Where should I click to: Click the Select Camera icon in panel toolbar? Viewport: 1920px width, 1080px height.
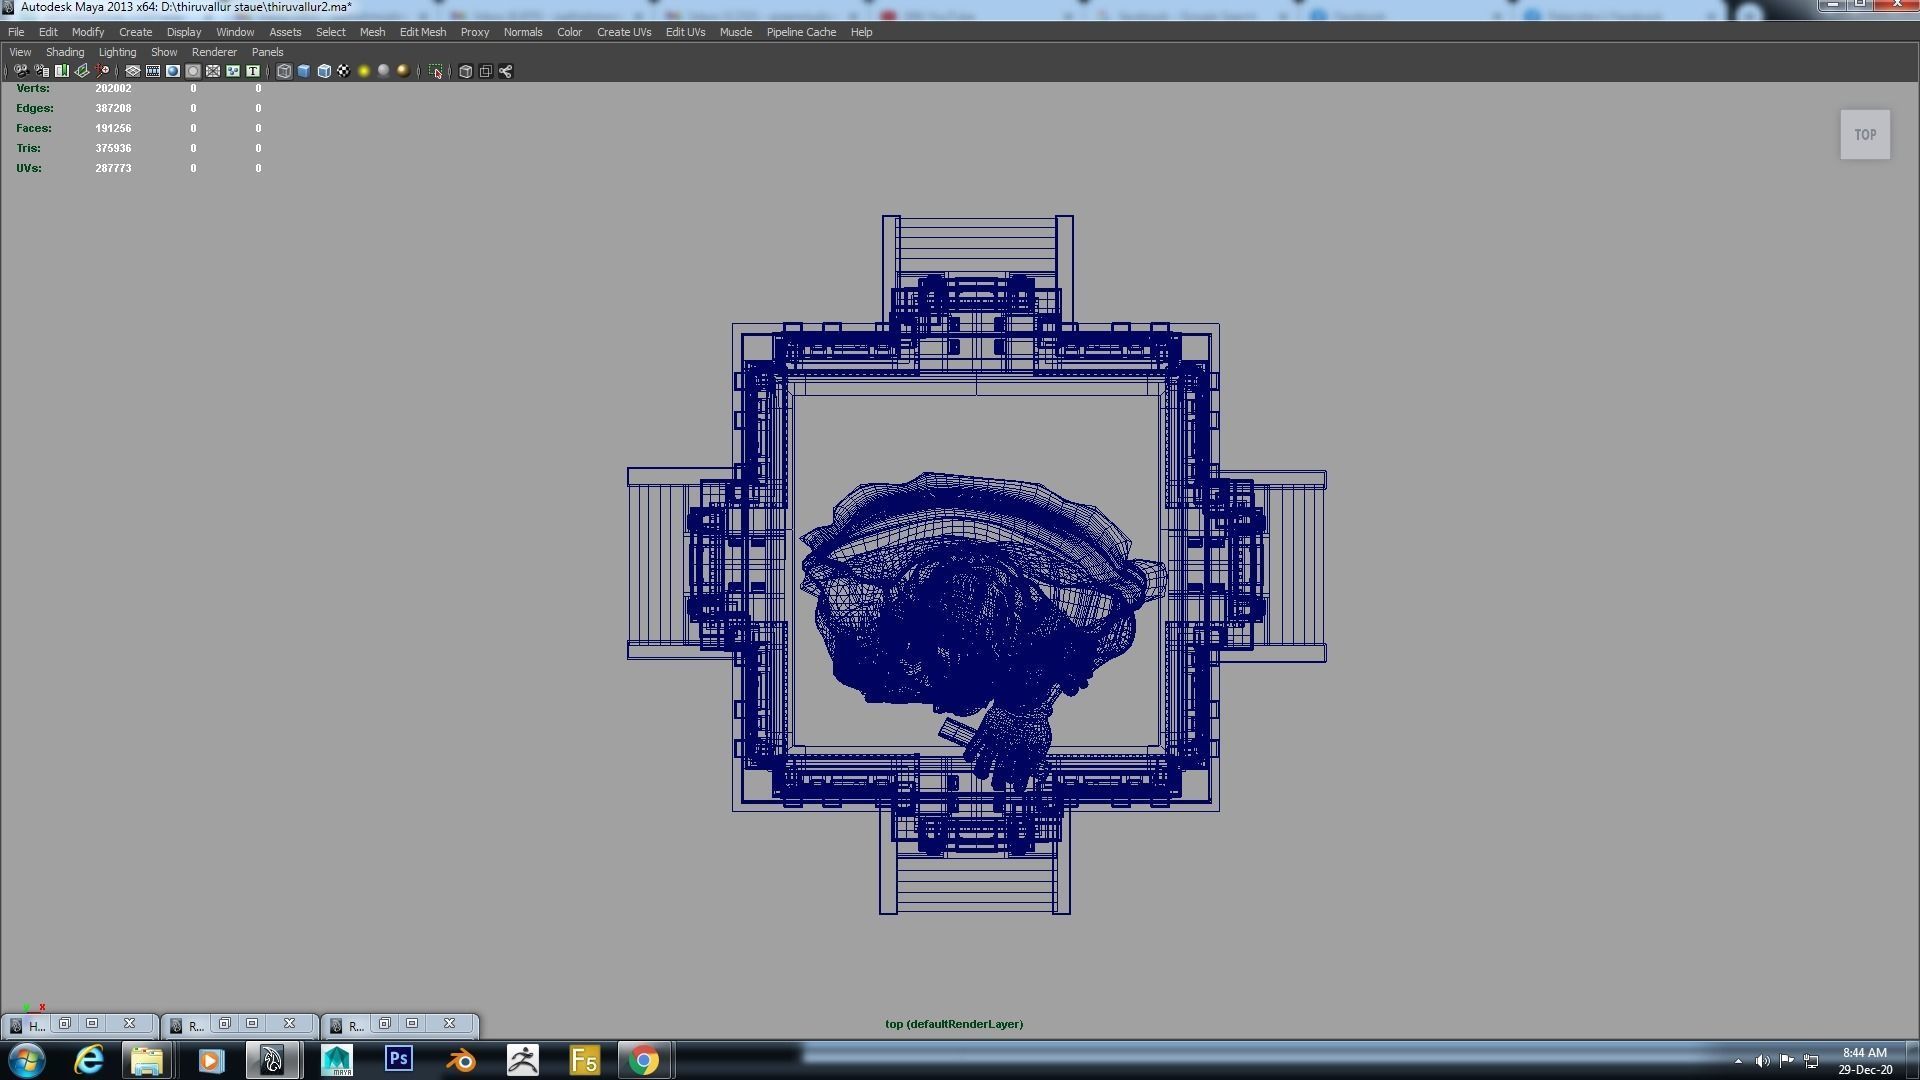(21, 71)
